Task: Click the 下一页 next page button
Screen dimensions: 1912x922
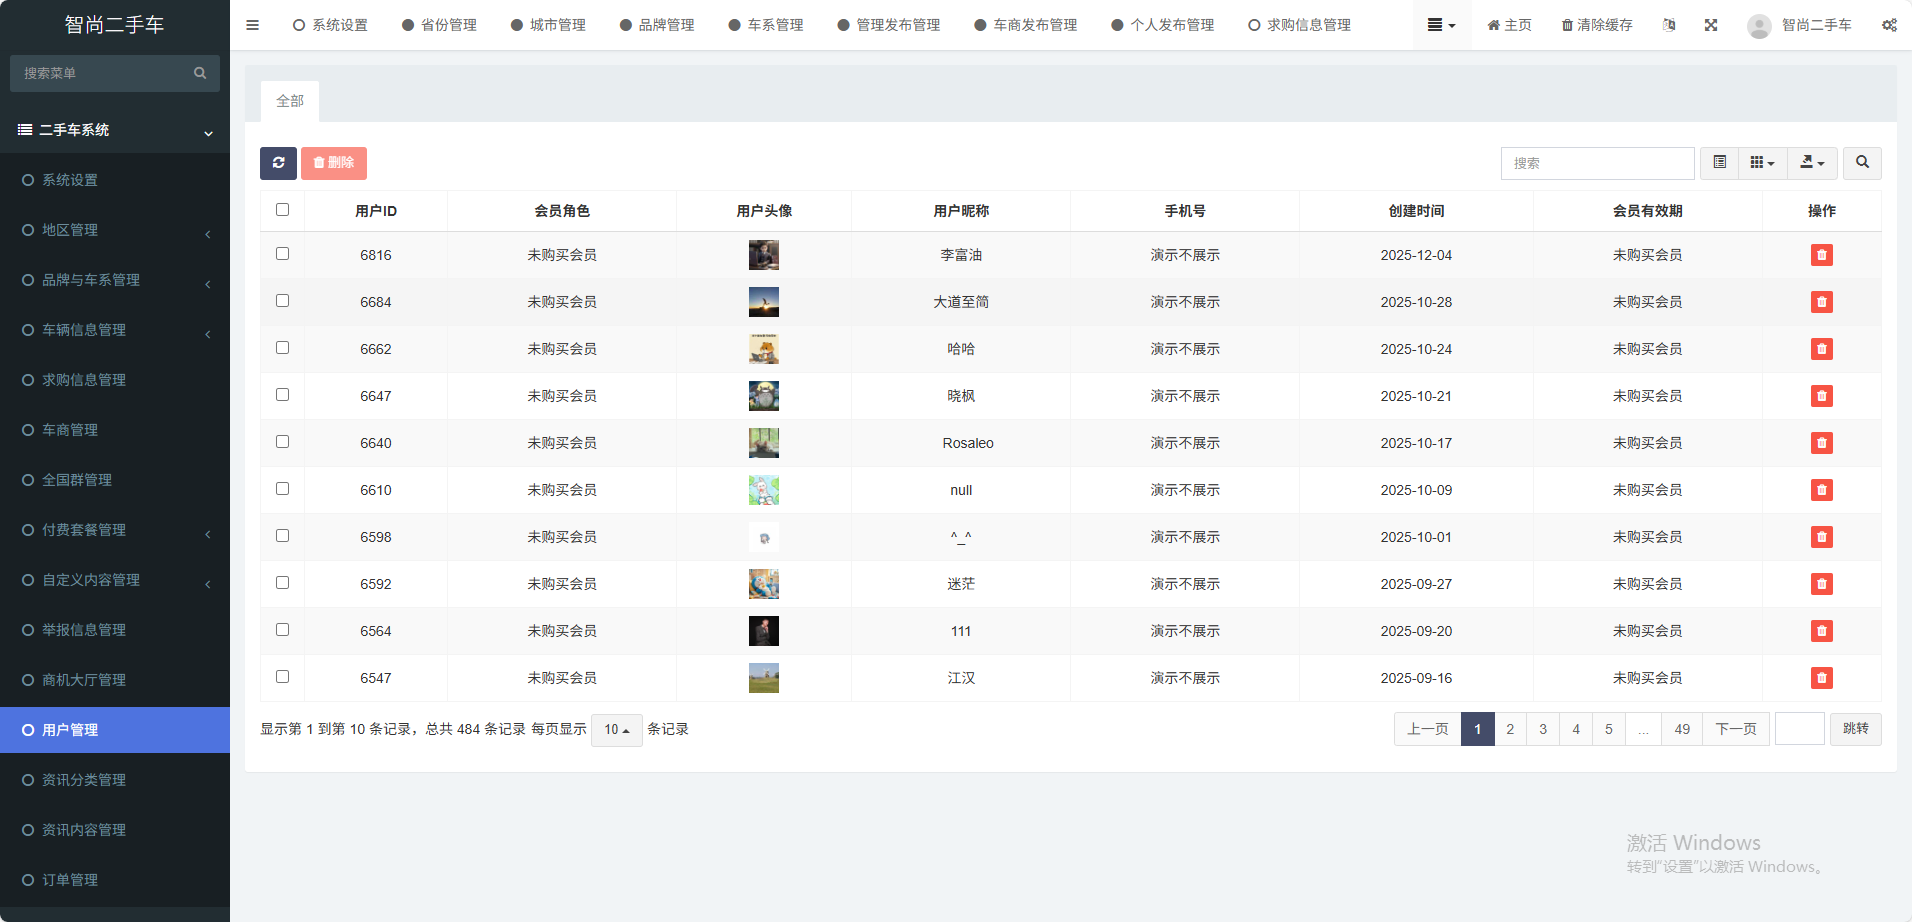Action: coord(1735,729)
